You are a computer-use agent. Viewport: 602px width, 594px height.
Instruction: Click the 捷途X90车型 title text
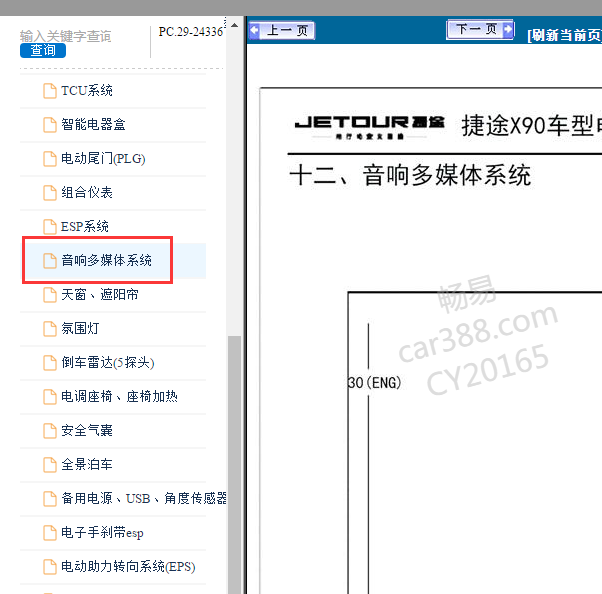pyautogui.click(x=532, y=125)
